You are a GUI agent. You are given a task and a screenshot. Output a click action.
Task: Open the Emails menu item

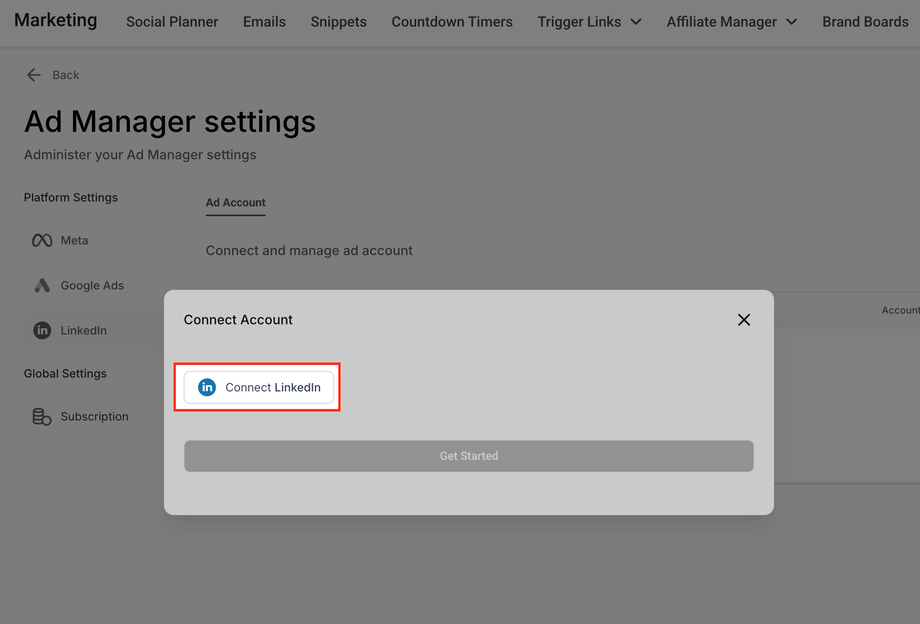click(264, 22)
